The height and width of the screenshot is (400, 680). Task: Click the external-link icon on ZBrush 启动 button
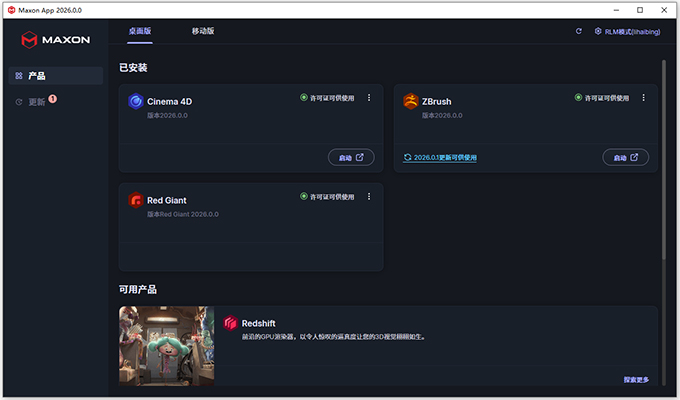point(634,157)
